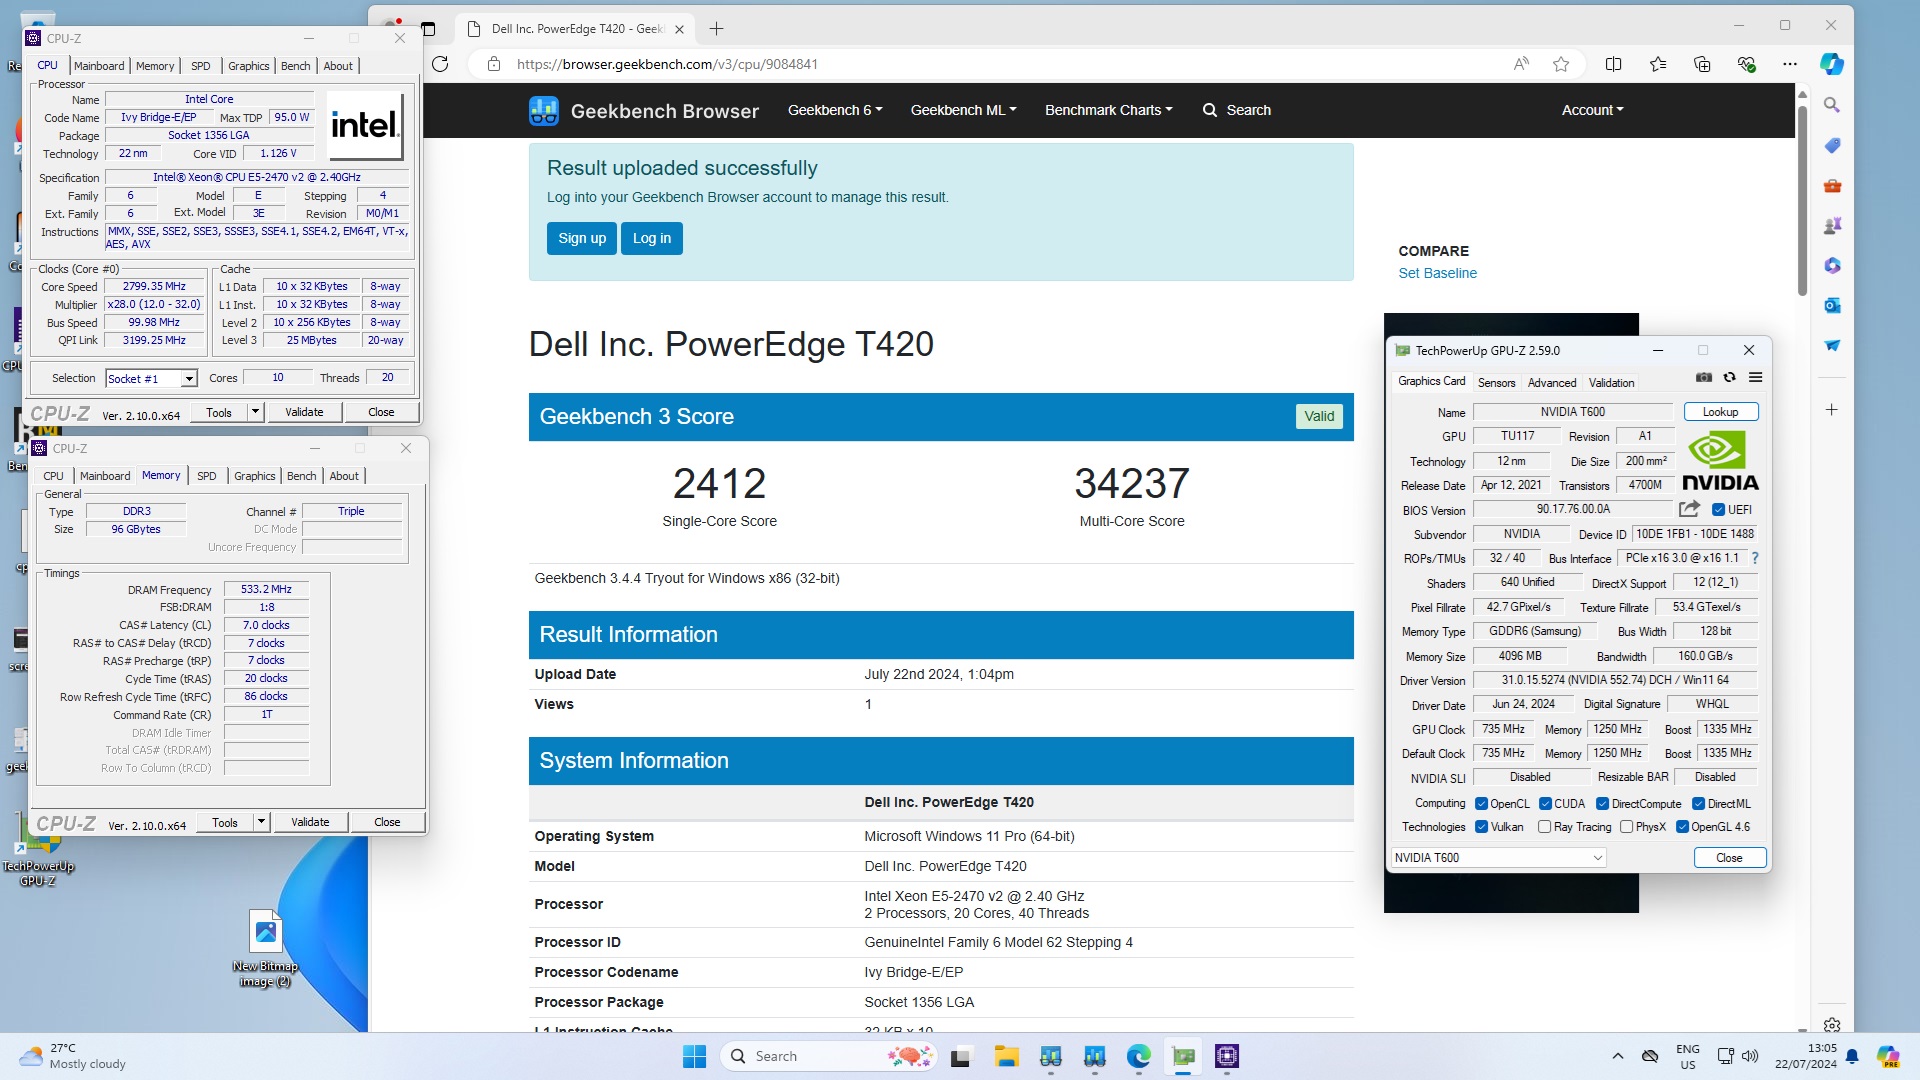1920x1080 pixels.
Task: Click the Geekbench page vertical scrollbar
Action: coord(1802,200)
